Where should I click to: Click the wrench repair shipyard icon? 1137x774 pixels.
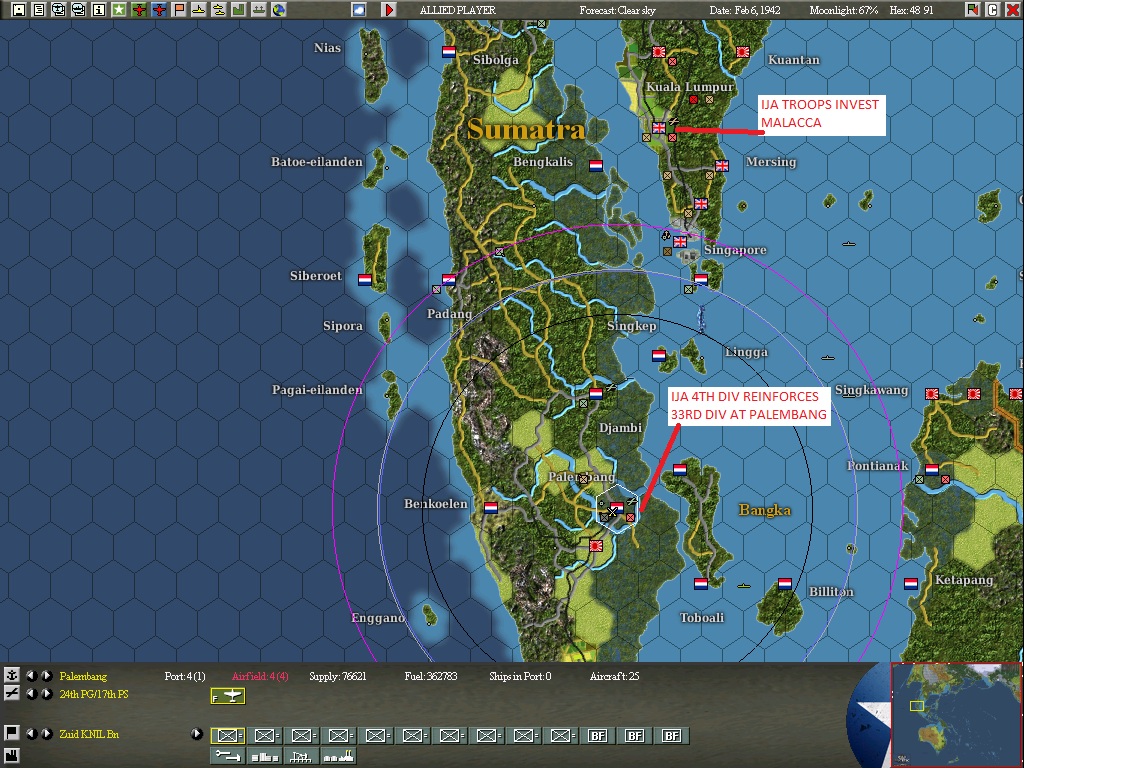tap(228, 756)
